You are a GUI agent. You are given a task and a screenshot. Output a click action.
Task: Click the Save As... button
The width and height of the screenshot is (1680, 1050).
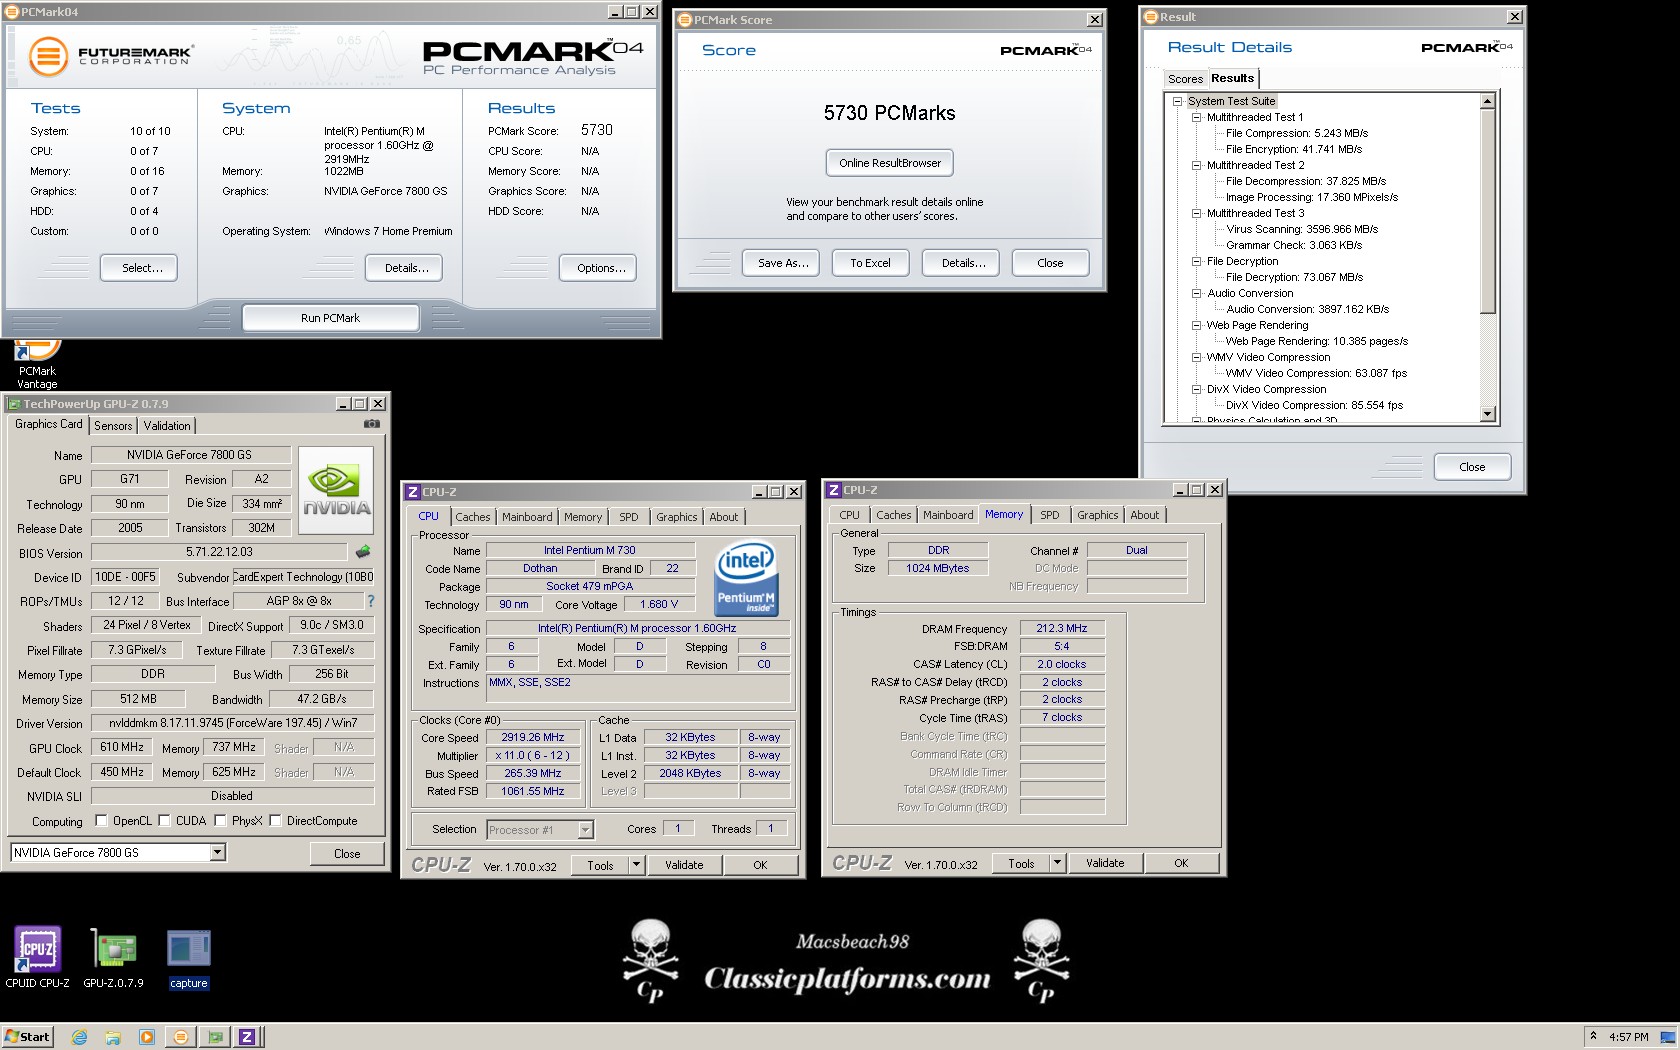click(x=783, y=263)
